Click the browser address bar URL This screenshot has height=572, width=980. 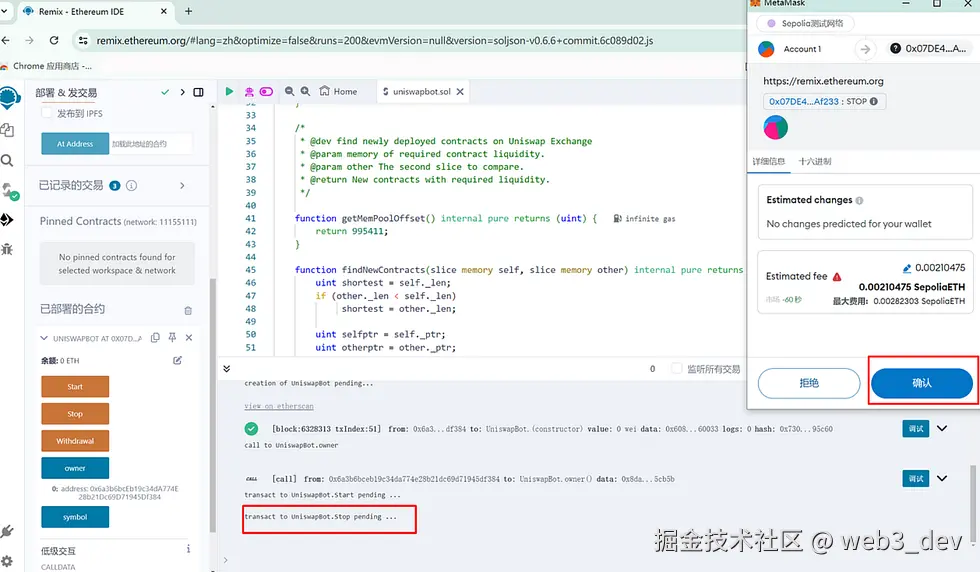click(375, 41)
